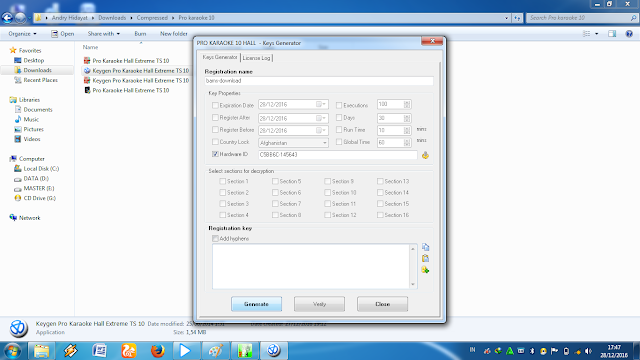Enable the Run Time checkbox
The width and height of the screenshot is (640, 360).
(x=339, y=130)
